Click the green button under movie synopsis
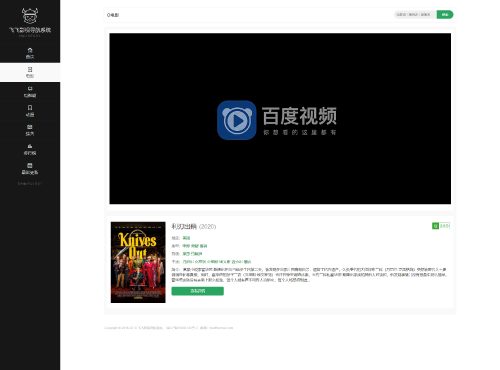The image size is (500, 370). point(198,291)
